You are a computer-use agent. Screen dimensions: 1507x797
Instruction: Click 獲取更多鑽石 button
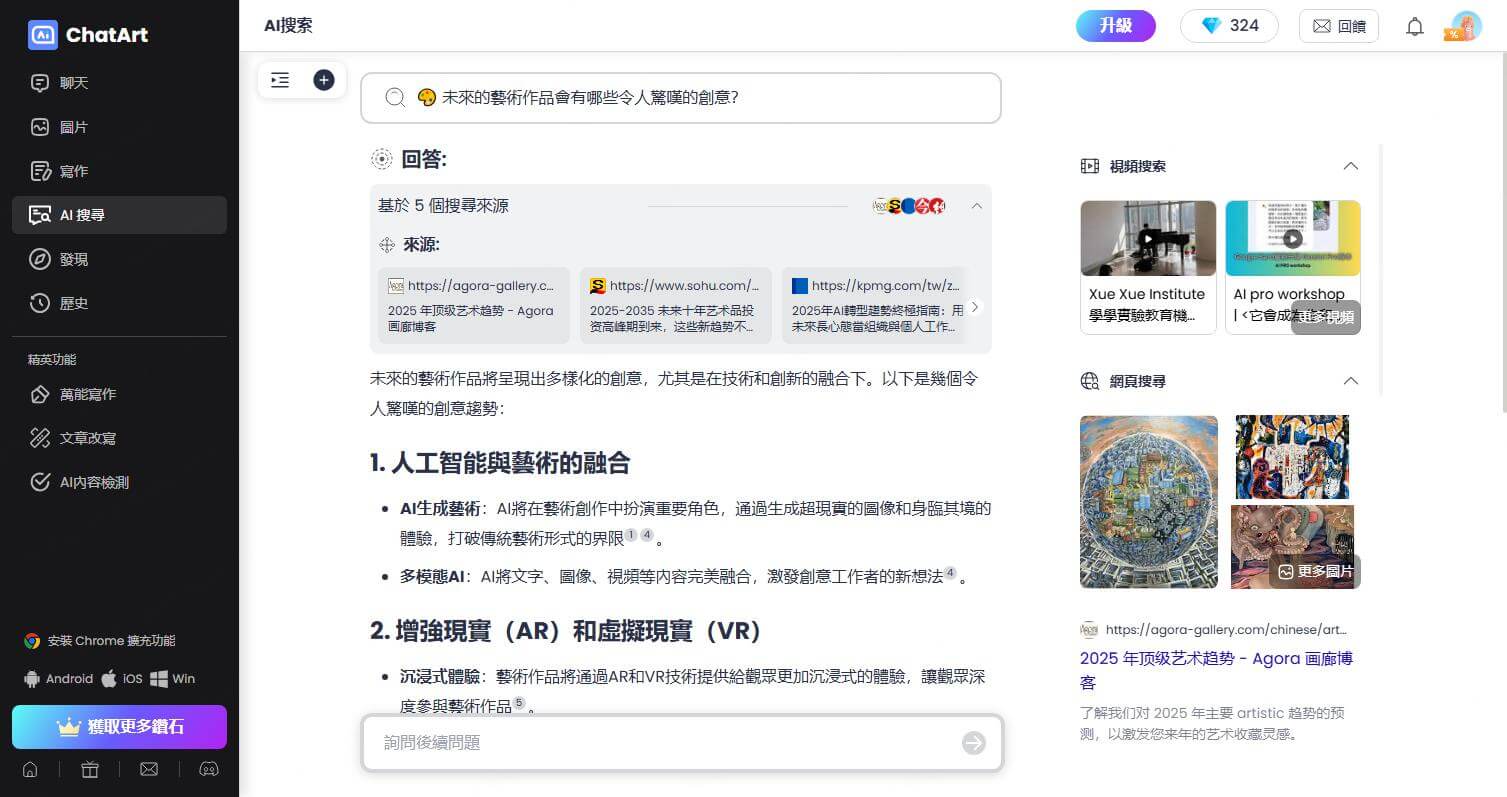coord(119,727)
